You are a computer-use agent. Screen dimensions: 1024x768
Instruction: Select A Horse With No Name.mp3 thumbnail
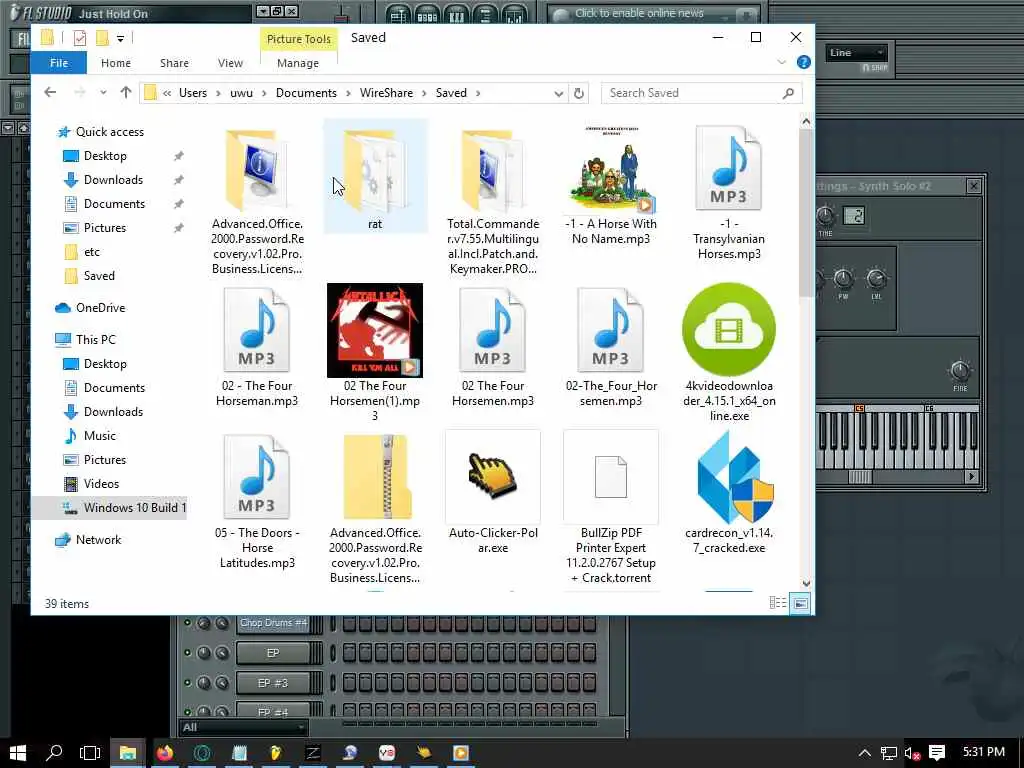[611, 170]
